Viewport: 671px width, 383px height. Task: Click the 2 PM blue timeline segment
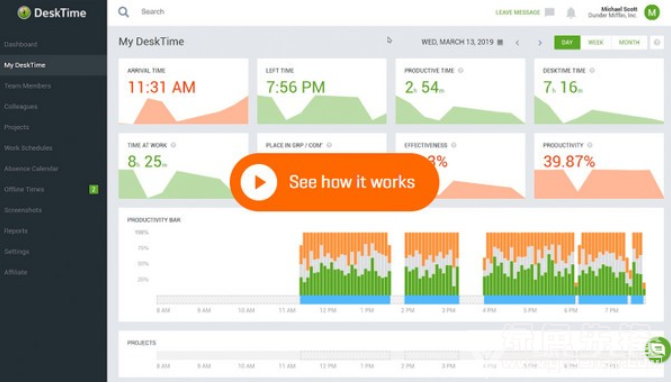tap(431, 300)
